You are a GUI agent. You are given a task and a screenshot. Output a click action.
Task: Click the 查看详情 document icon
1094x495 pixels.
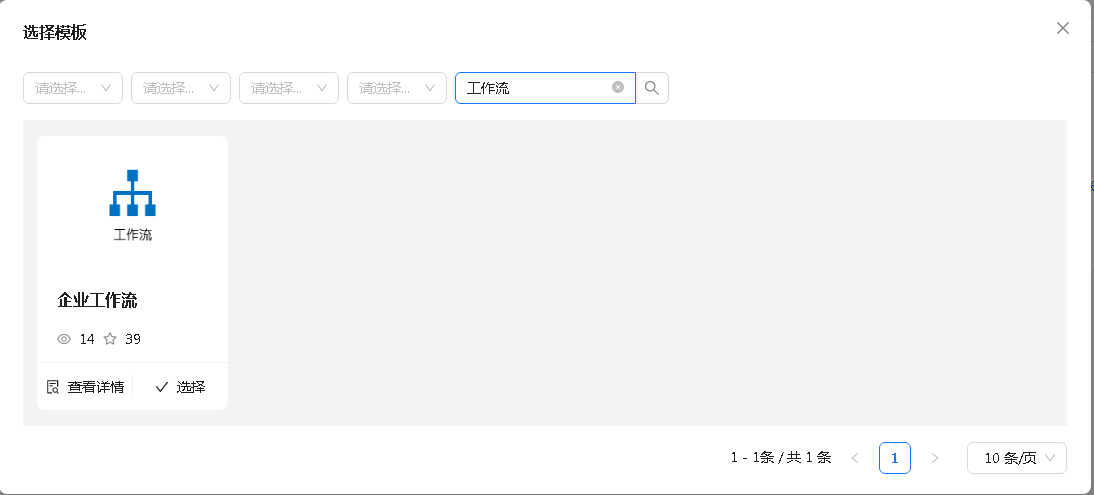point(52,387)
